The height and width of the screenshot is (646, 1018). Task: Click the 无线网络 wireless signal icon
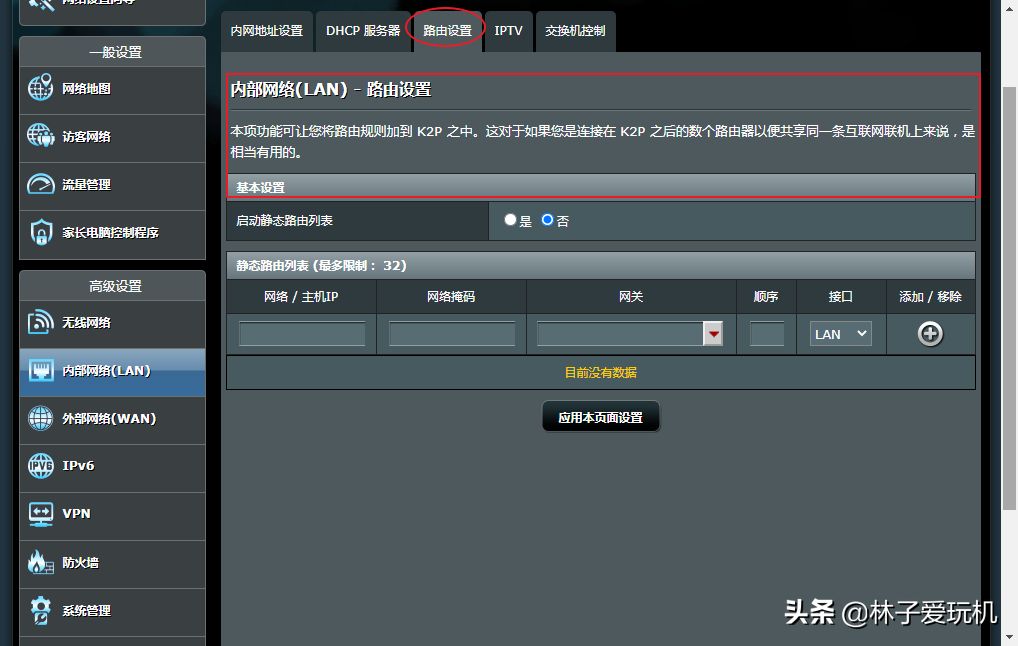pyautogui.click(x=41, y=322)
